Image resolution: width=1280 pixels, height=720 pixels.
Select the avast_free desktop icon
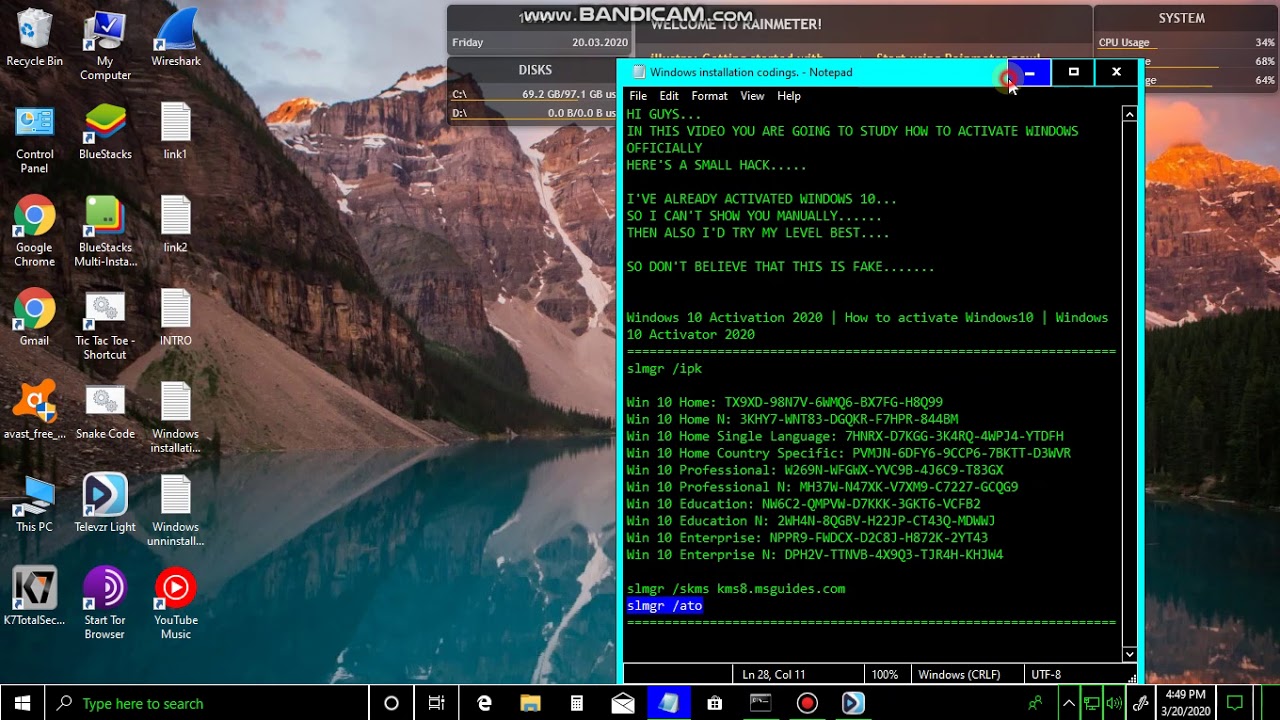[x=34, y=411]
